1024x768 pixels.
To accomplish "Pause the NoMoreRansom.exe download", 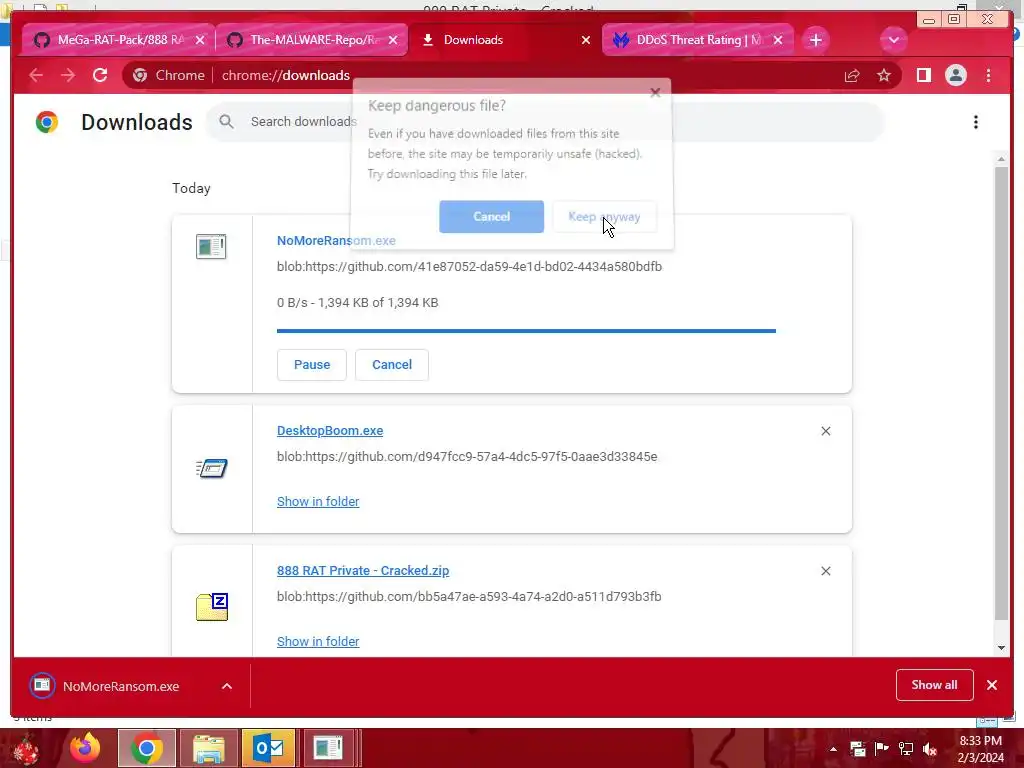I will pos(312,364).
